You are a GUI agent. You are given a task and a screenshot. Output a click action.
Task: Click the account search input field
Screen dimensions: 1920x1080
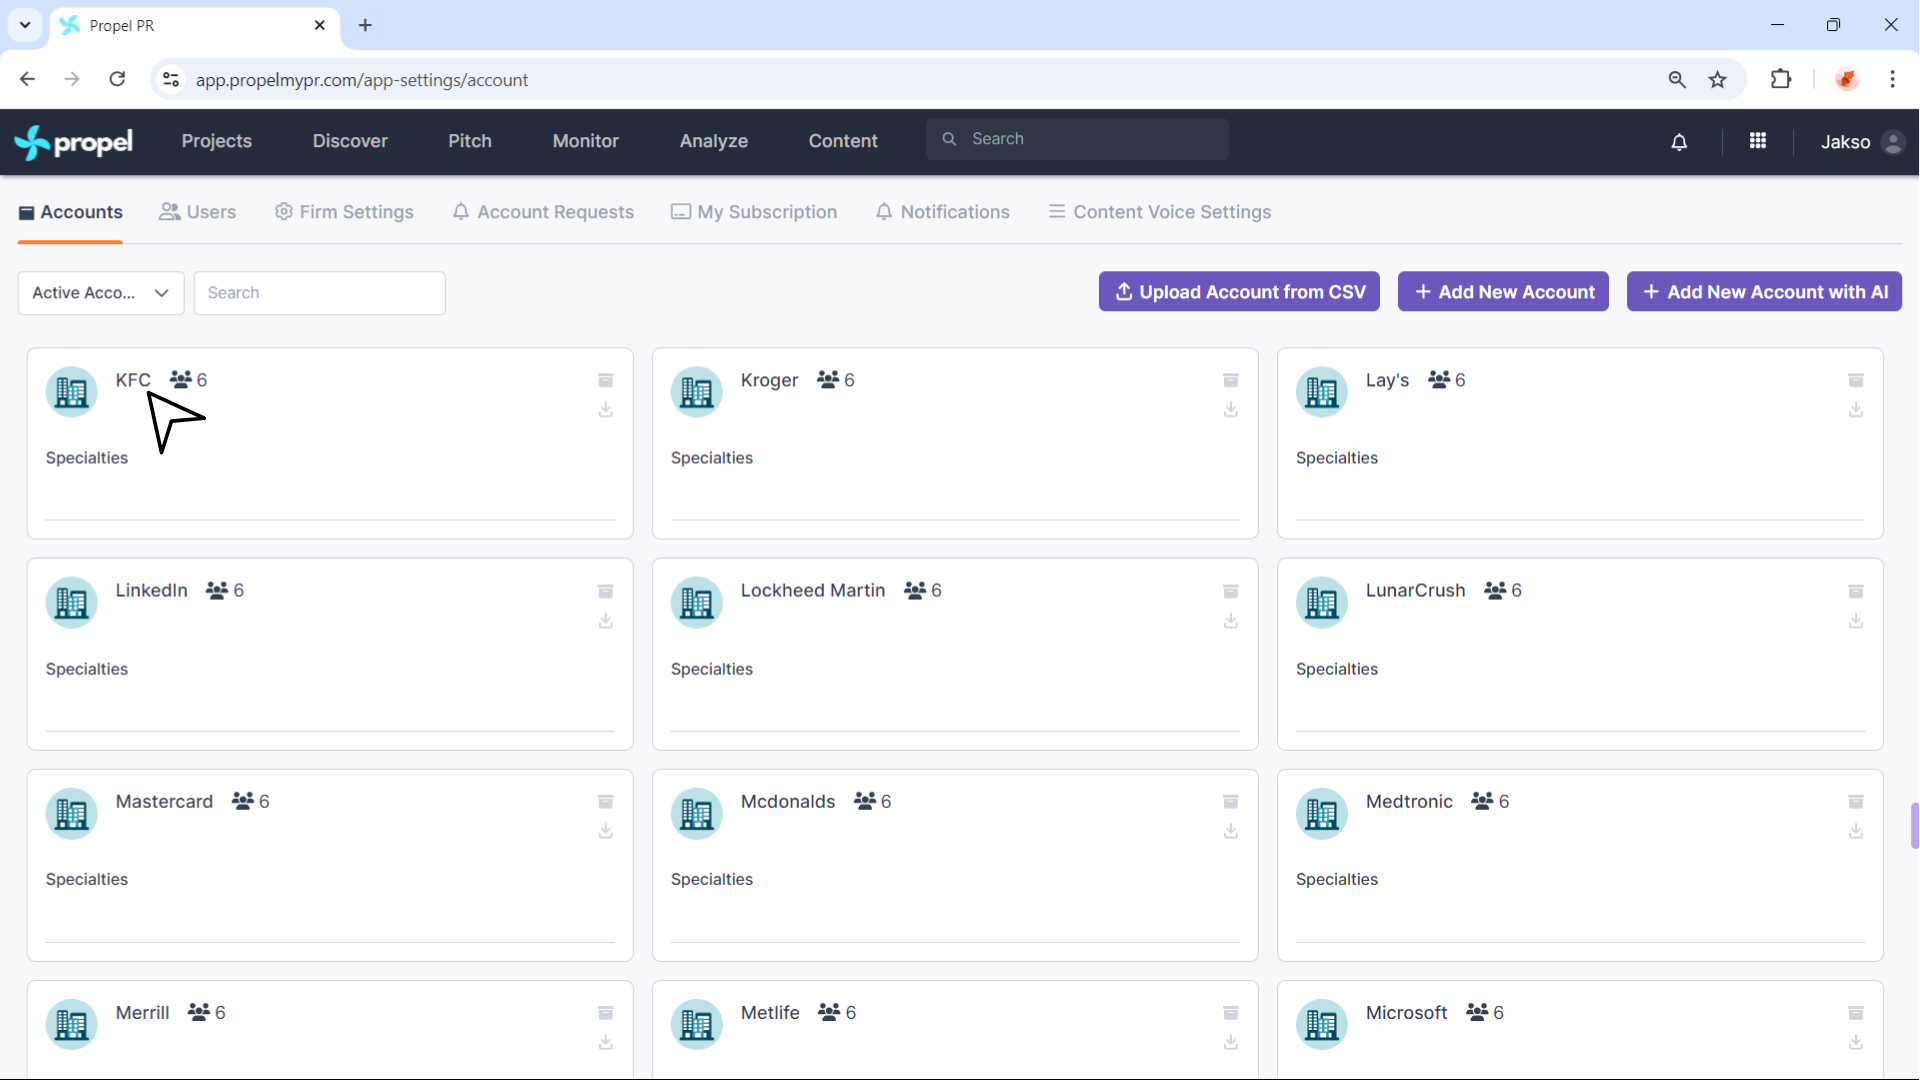click(319, 293)
